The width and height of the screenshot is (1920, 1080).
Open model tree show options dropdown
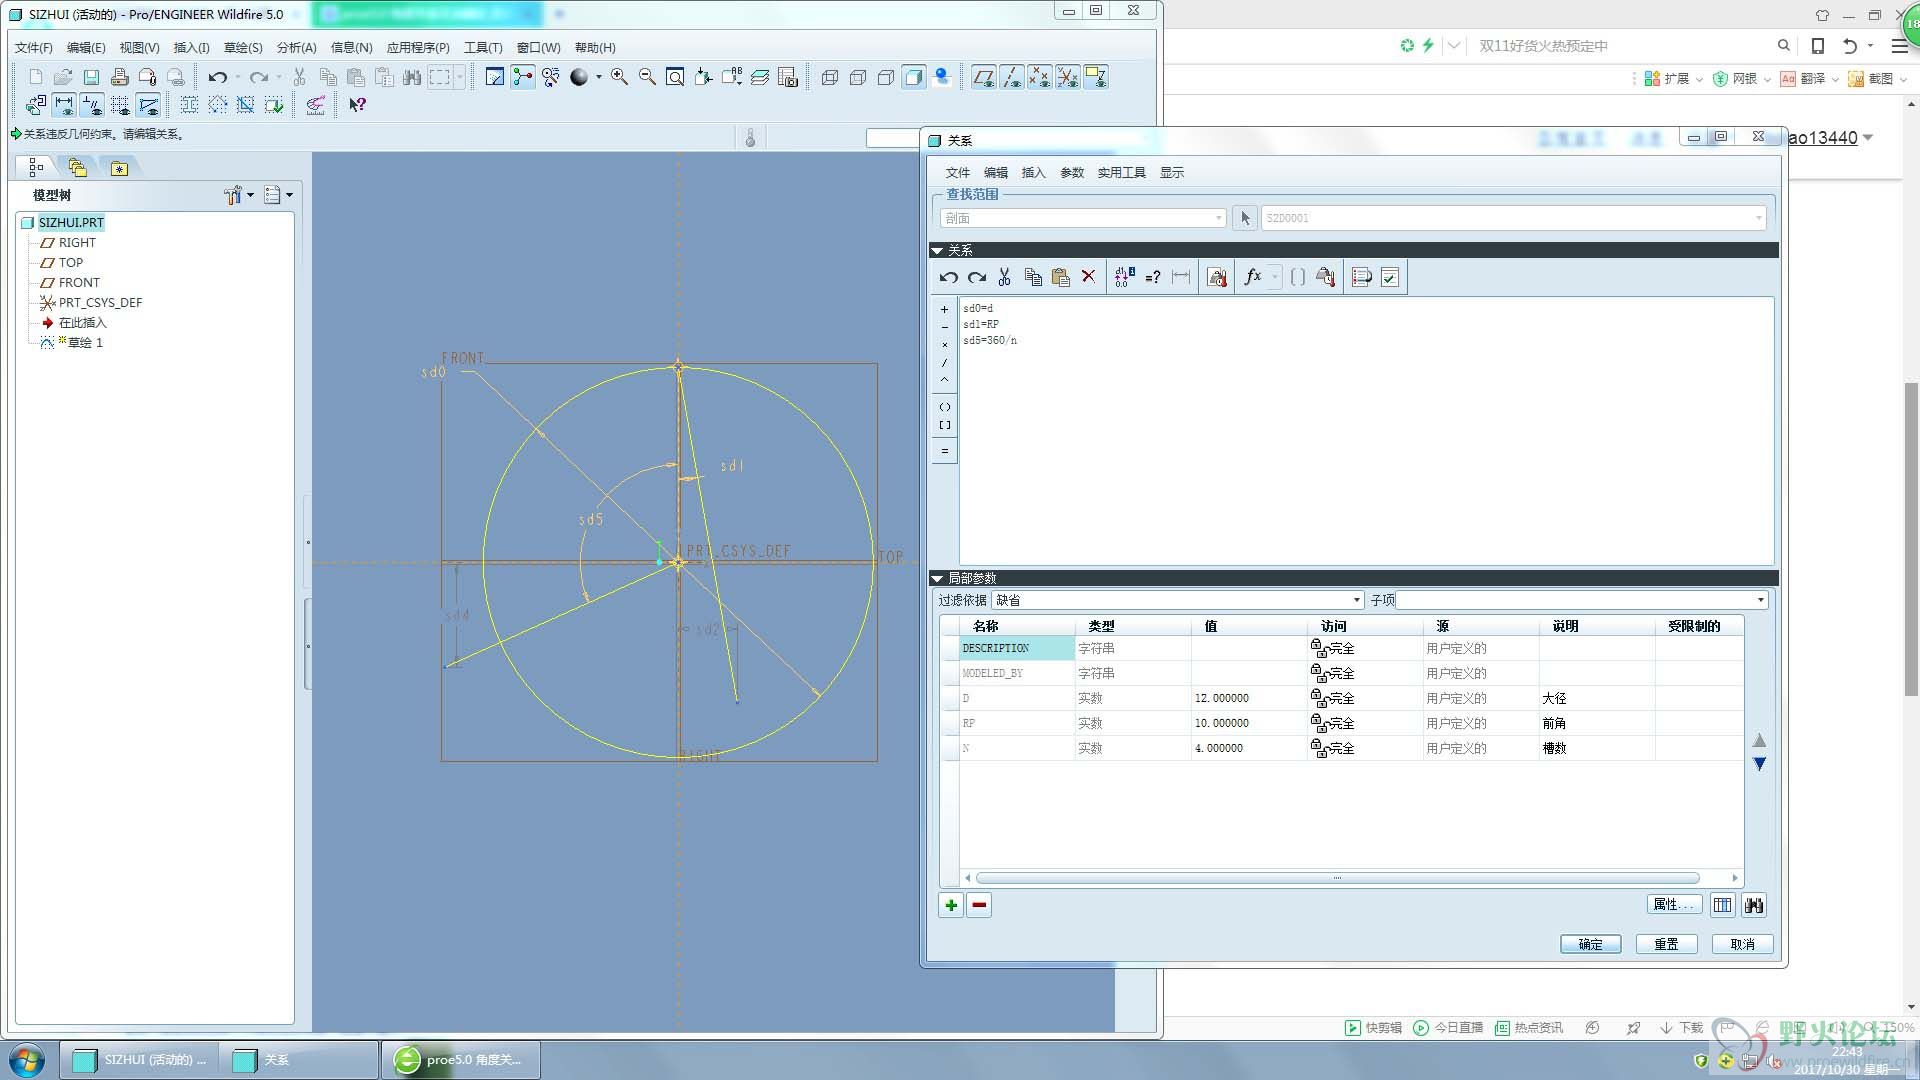tap(278, 195)
